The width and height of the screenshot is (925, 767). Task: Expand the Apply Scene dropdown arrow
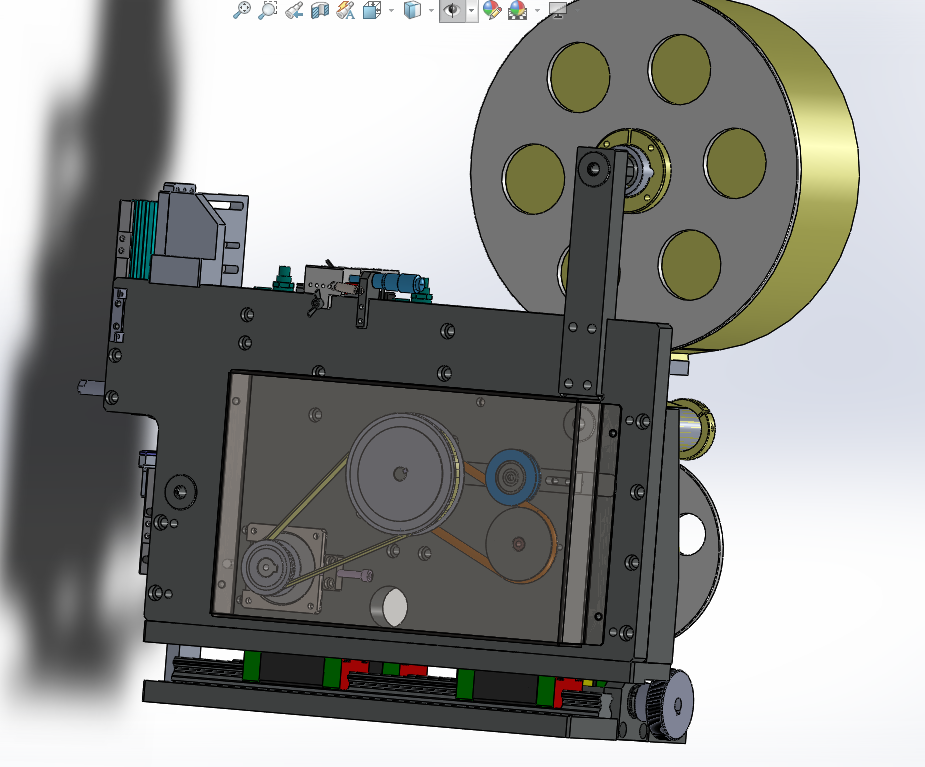537,10
